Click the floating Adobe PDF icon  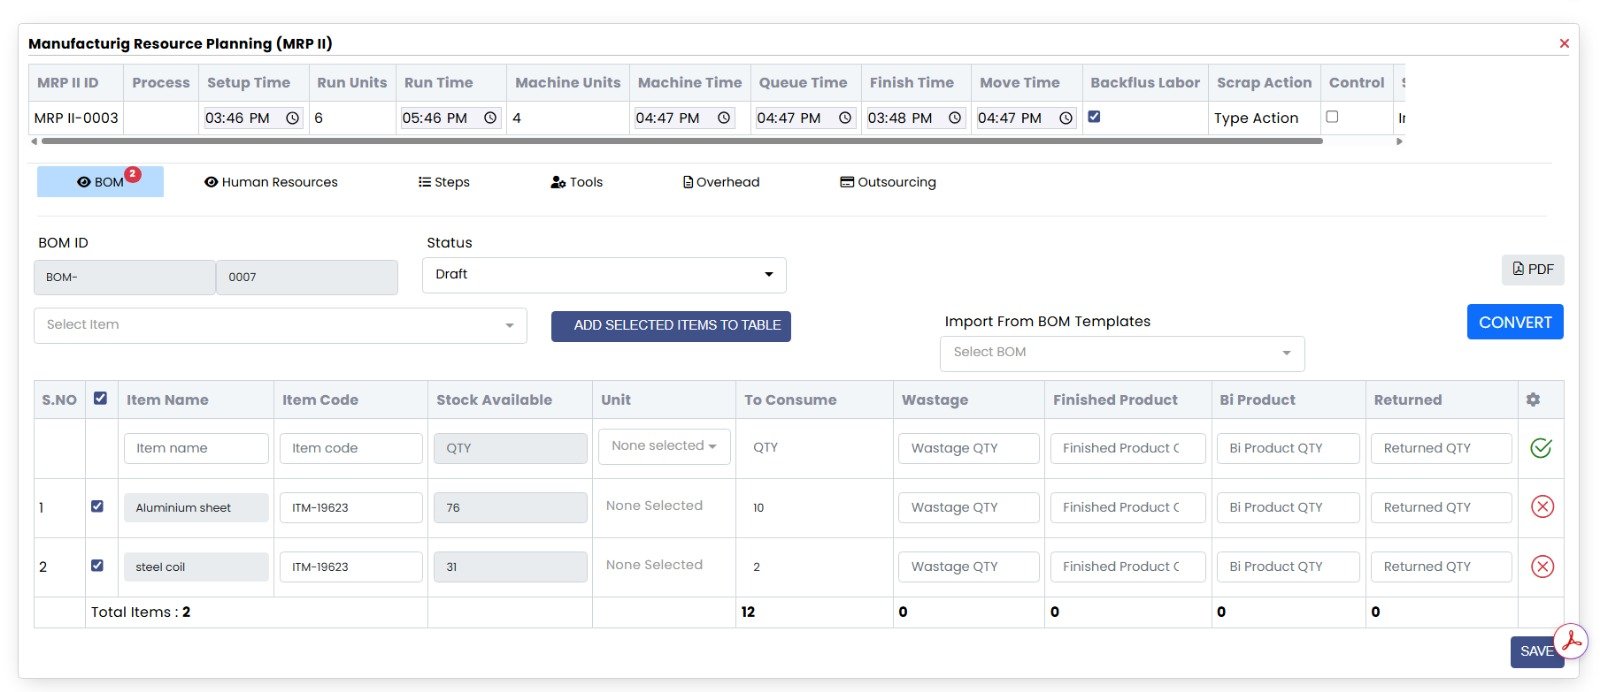[x=1571, y=641]
